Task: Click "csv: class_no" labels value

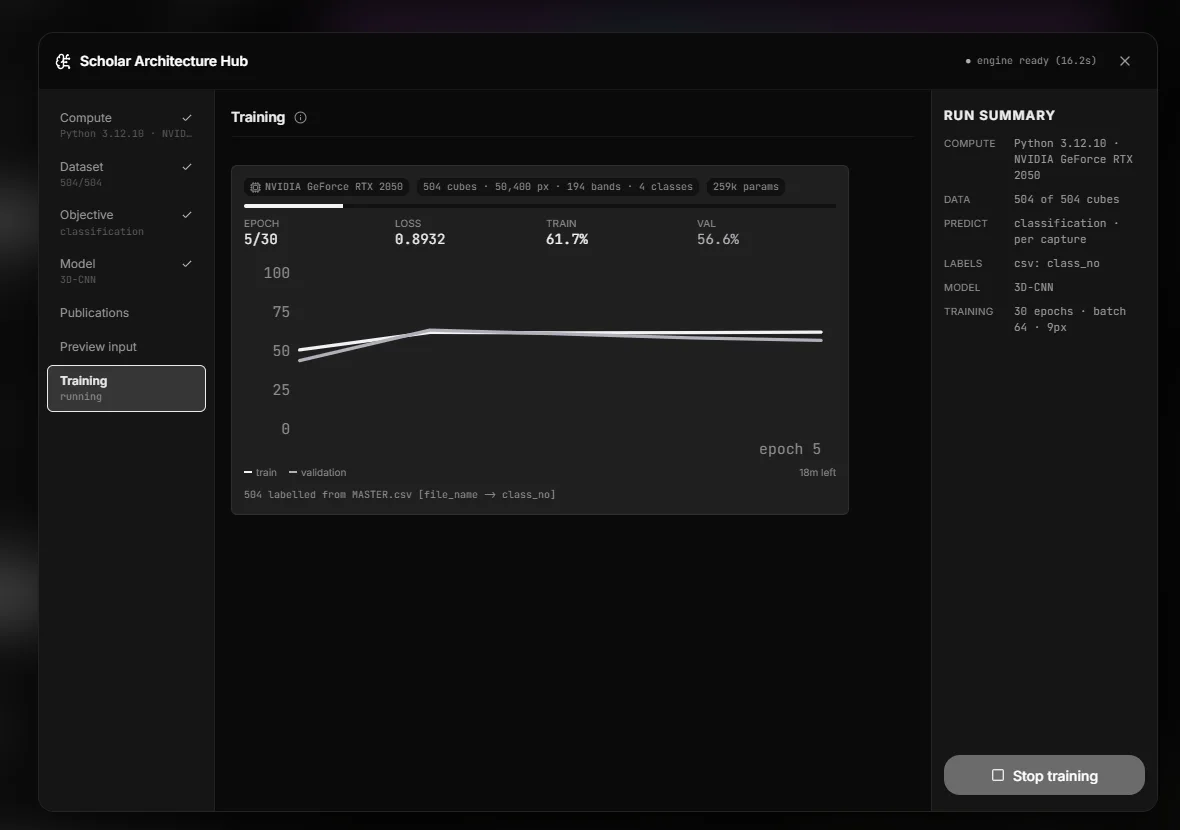Action: 1057,263
